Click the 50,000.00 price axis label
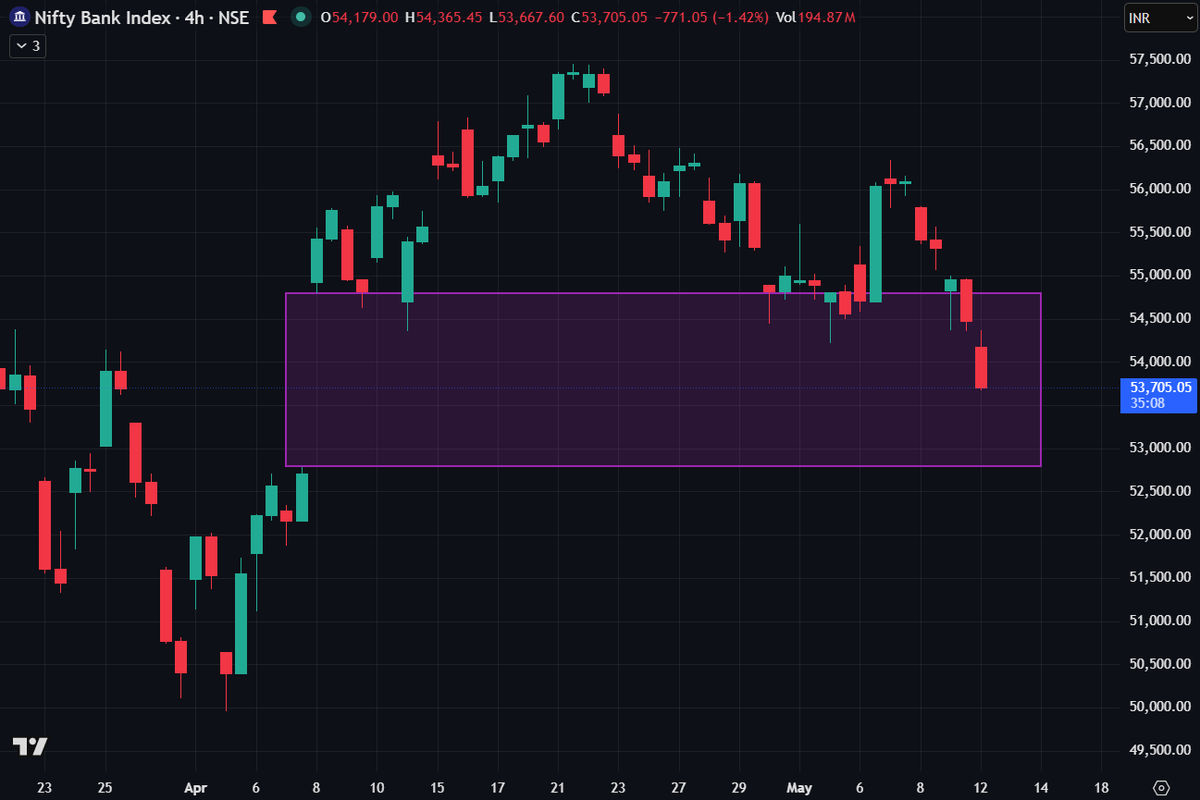1200x800 pixels. pos(1160,706)
